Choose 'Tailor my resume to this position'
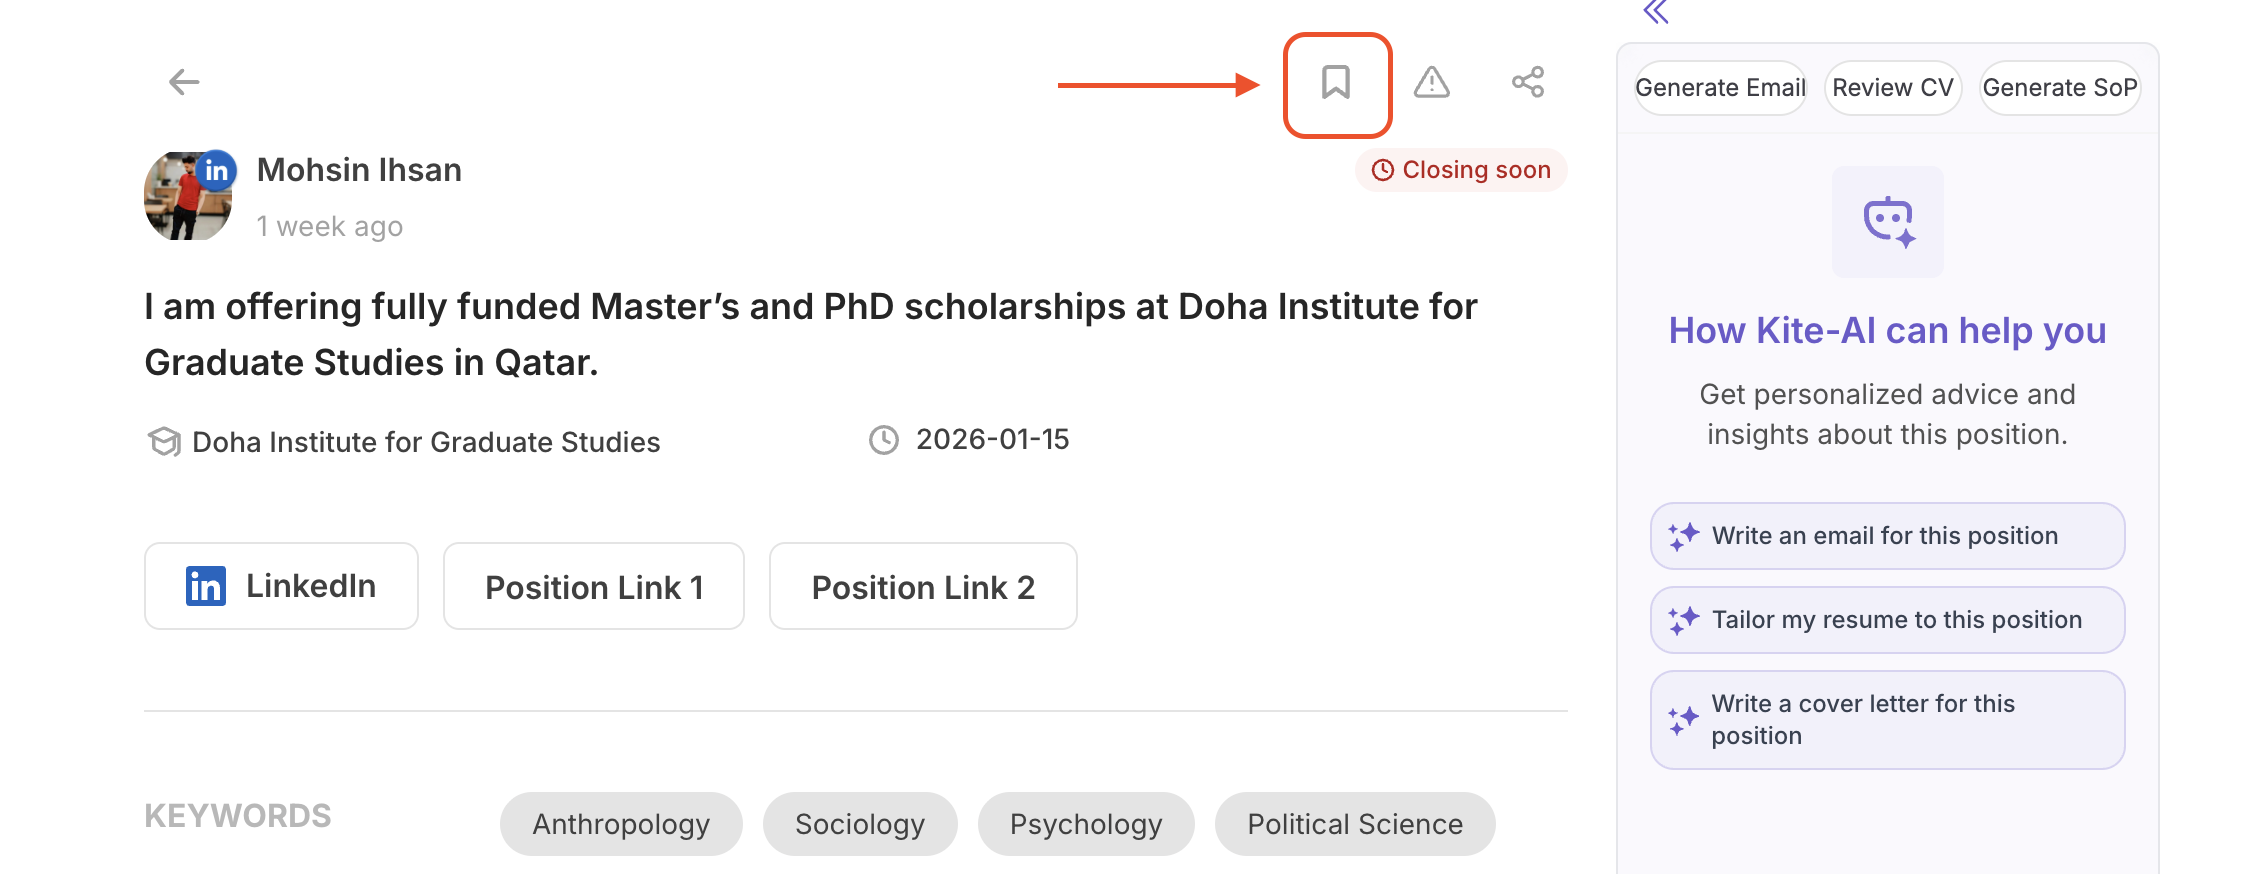 click(x=1887, y=620)
